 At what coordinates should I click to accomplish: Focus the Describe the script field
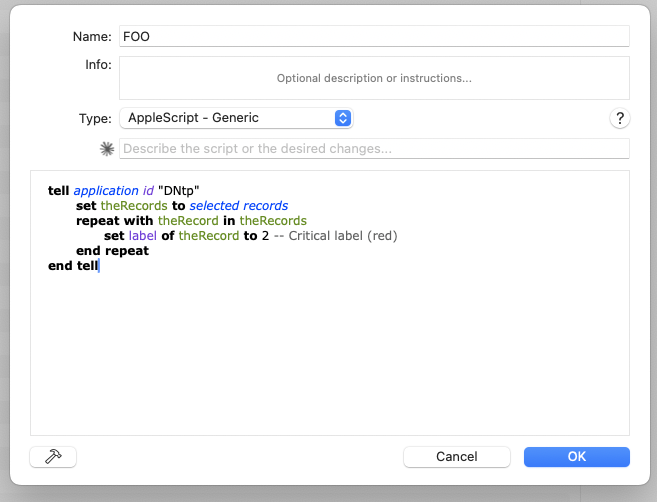(x=373, y=149)
